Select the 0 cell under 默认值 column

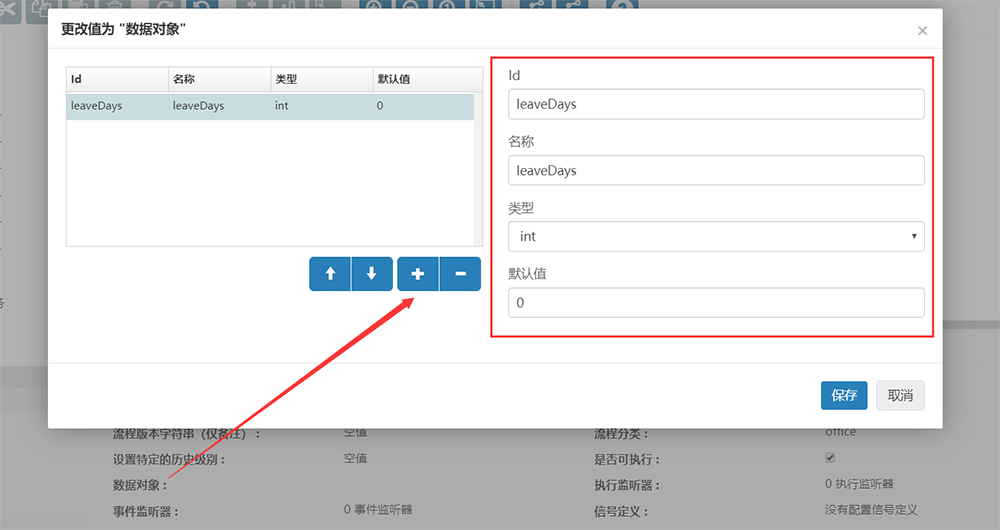(x=423, y=106)
